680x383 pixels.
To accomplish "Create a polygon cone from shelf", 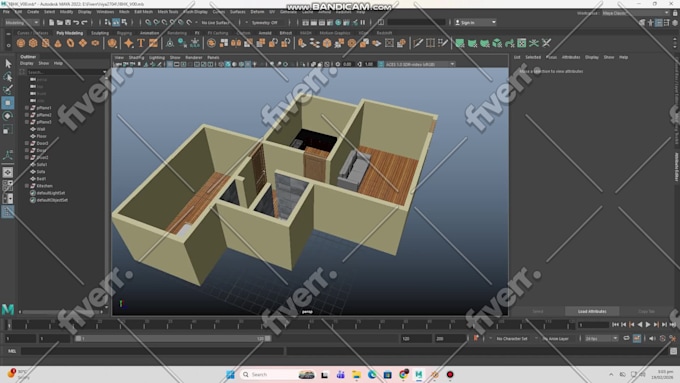I will point(58,43).
